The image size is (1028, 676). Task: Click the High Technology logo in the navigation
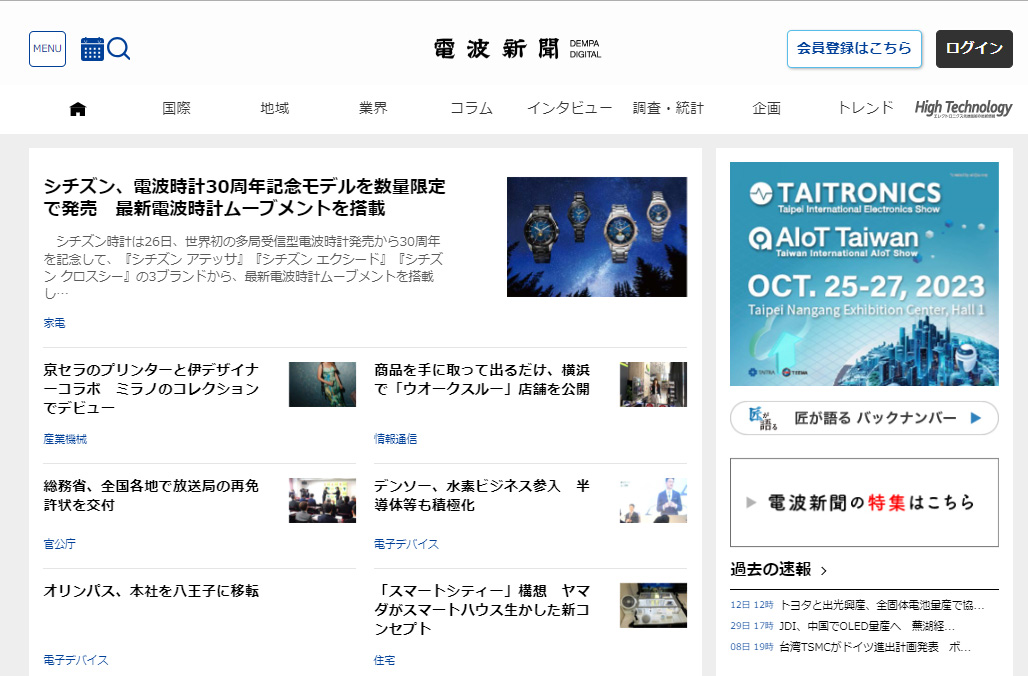(x=963, y=107)
